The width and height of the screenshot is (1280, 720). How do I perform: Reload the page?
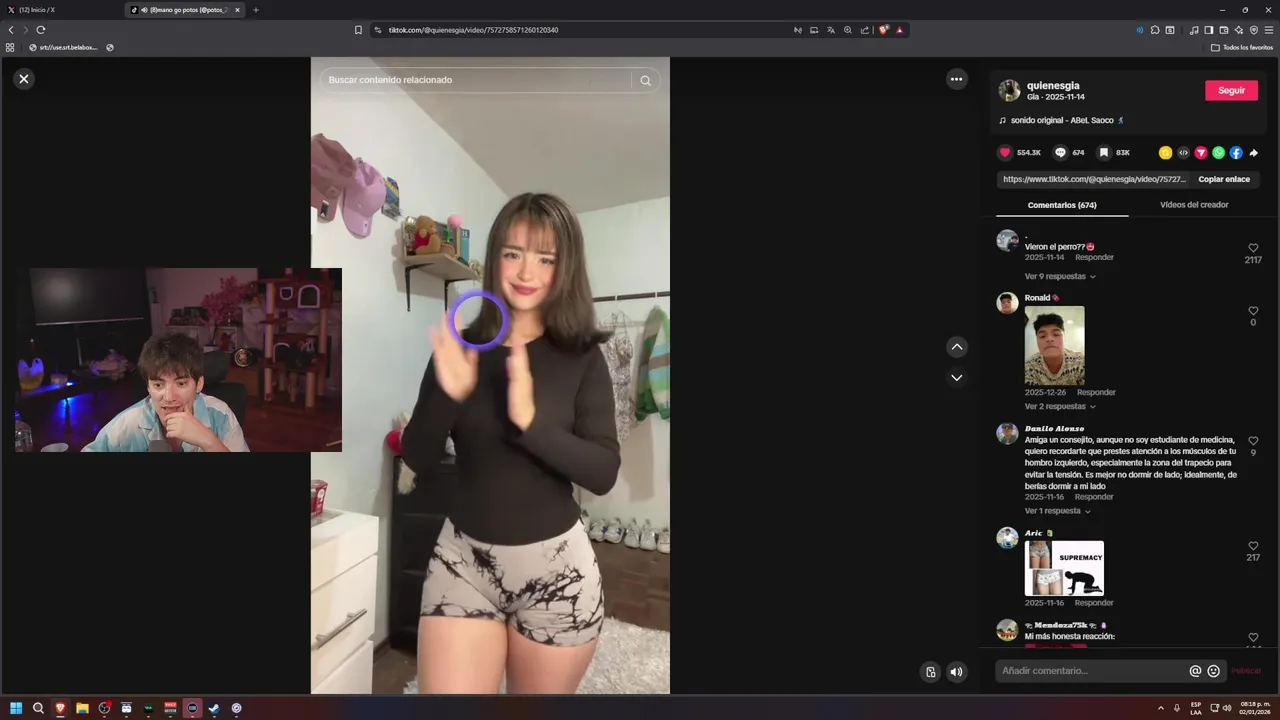pyautogui.click(x=40, y=30)
